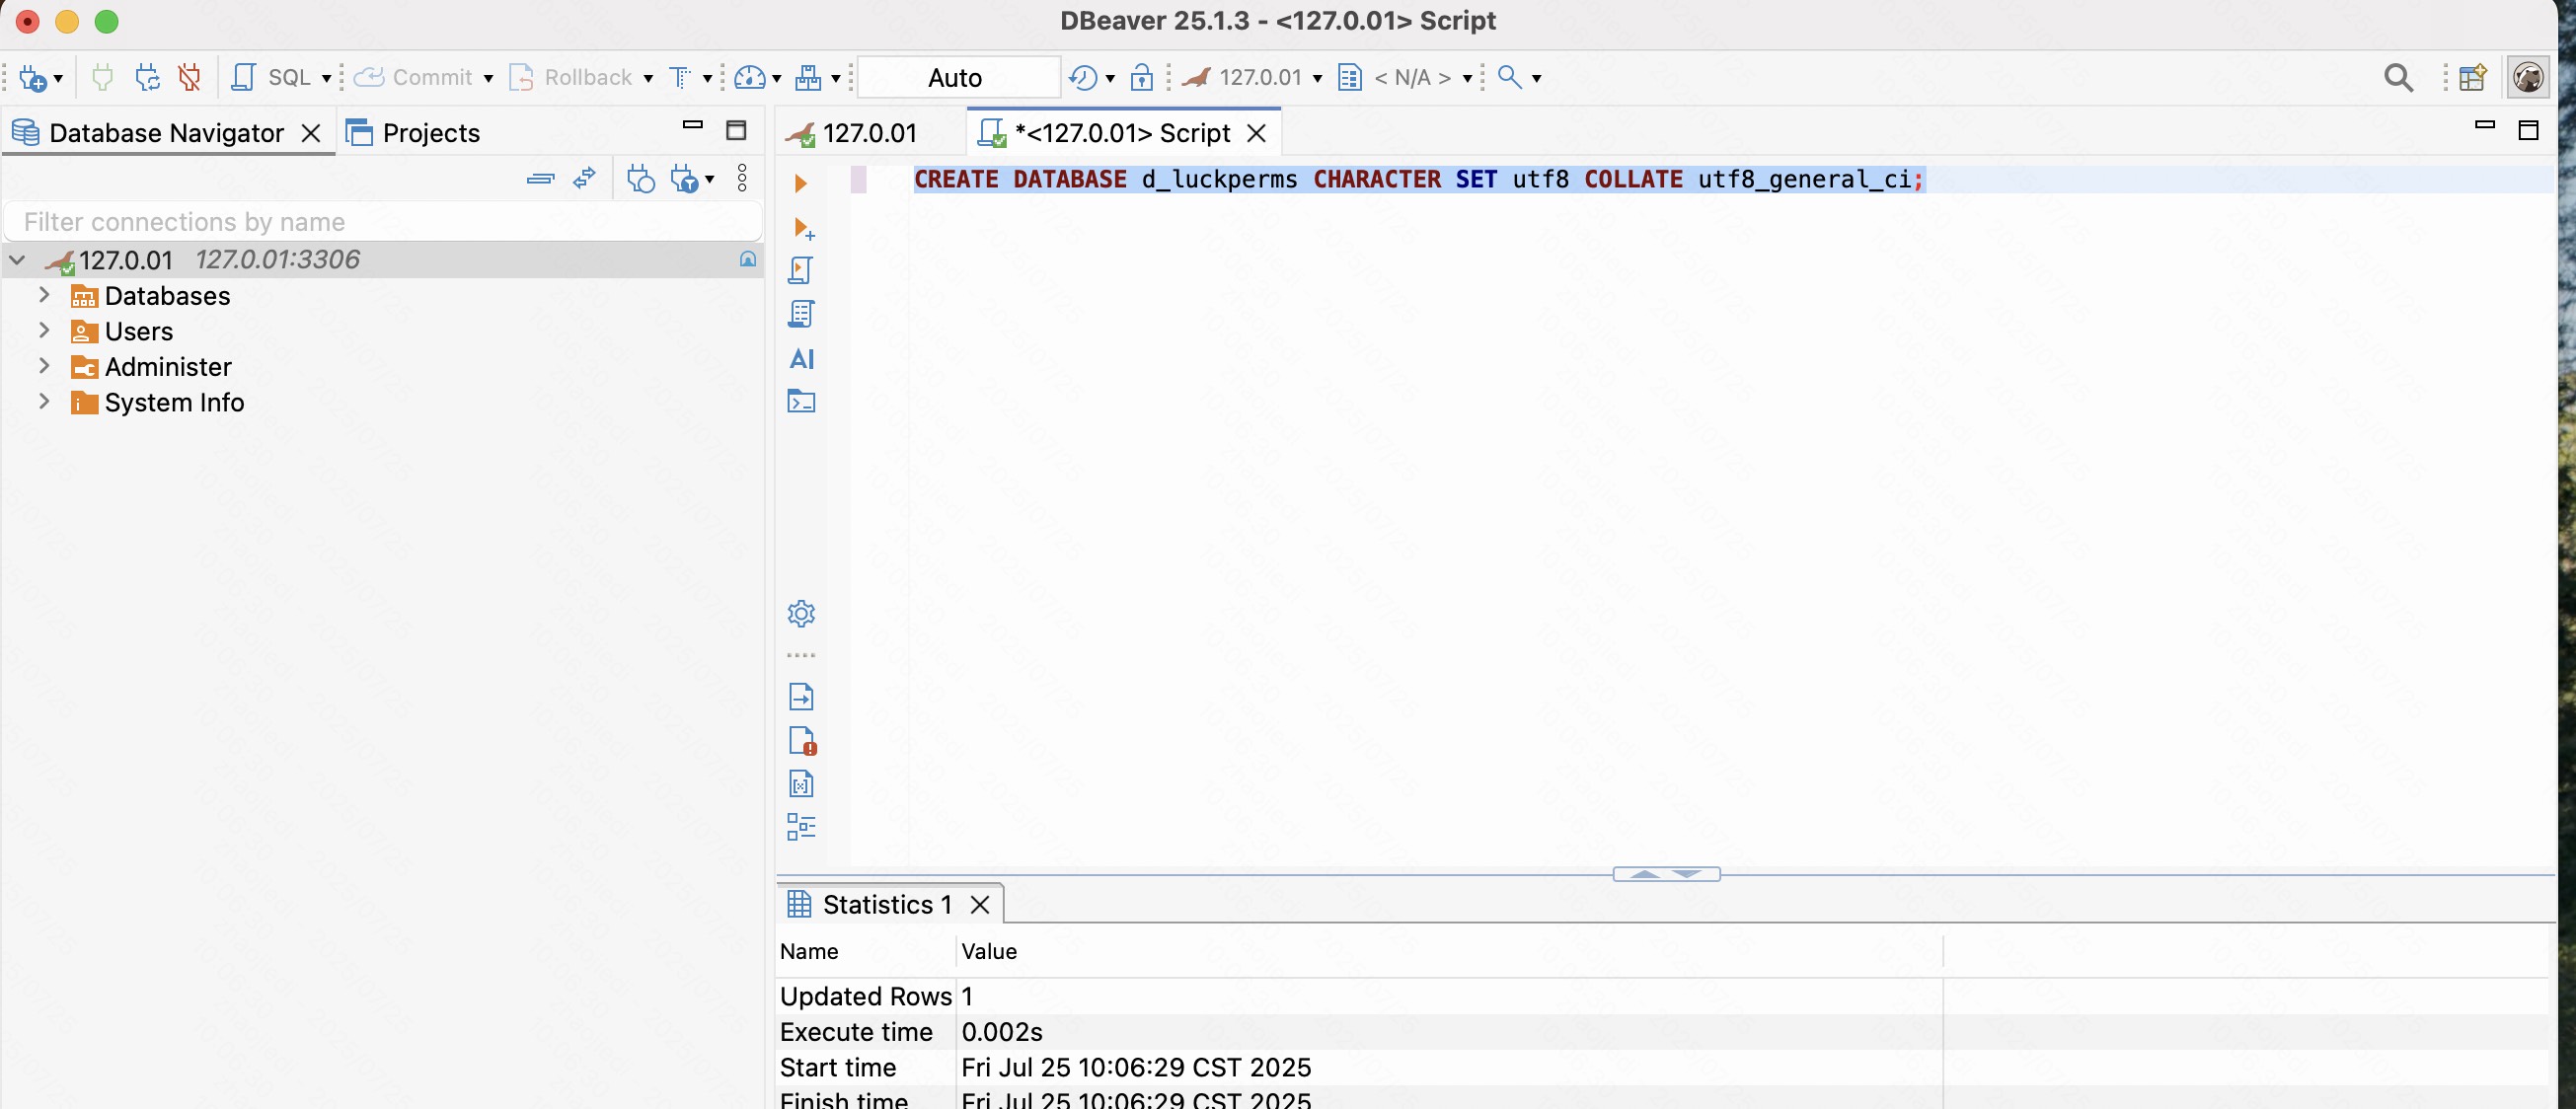This screenshot has height=1109, width=2576.
Task: Expand the Databases folder
Action: [x=44, y=295]
